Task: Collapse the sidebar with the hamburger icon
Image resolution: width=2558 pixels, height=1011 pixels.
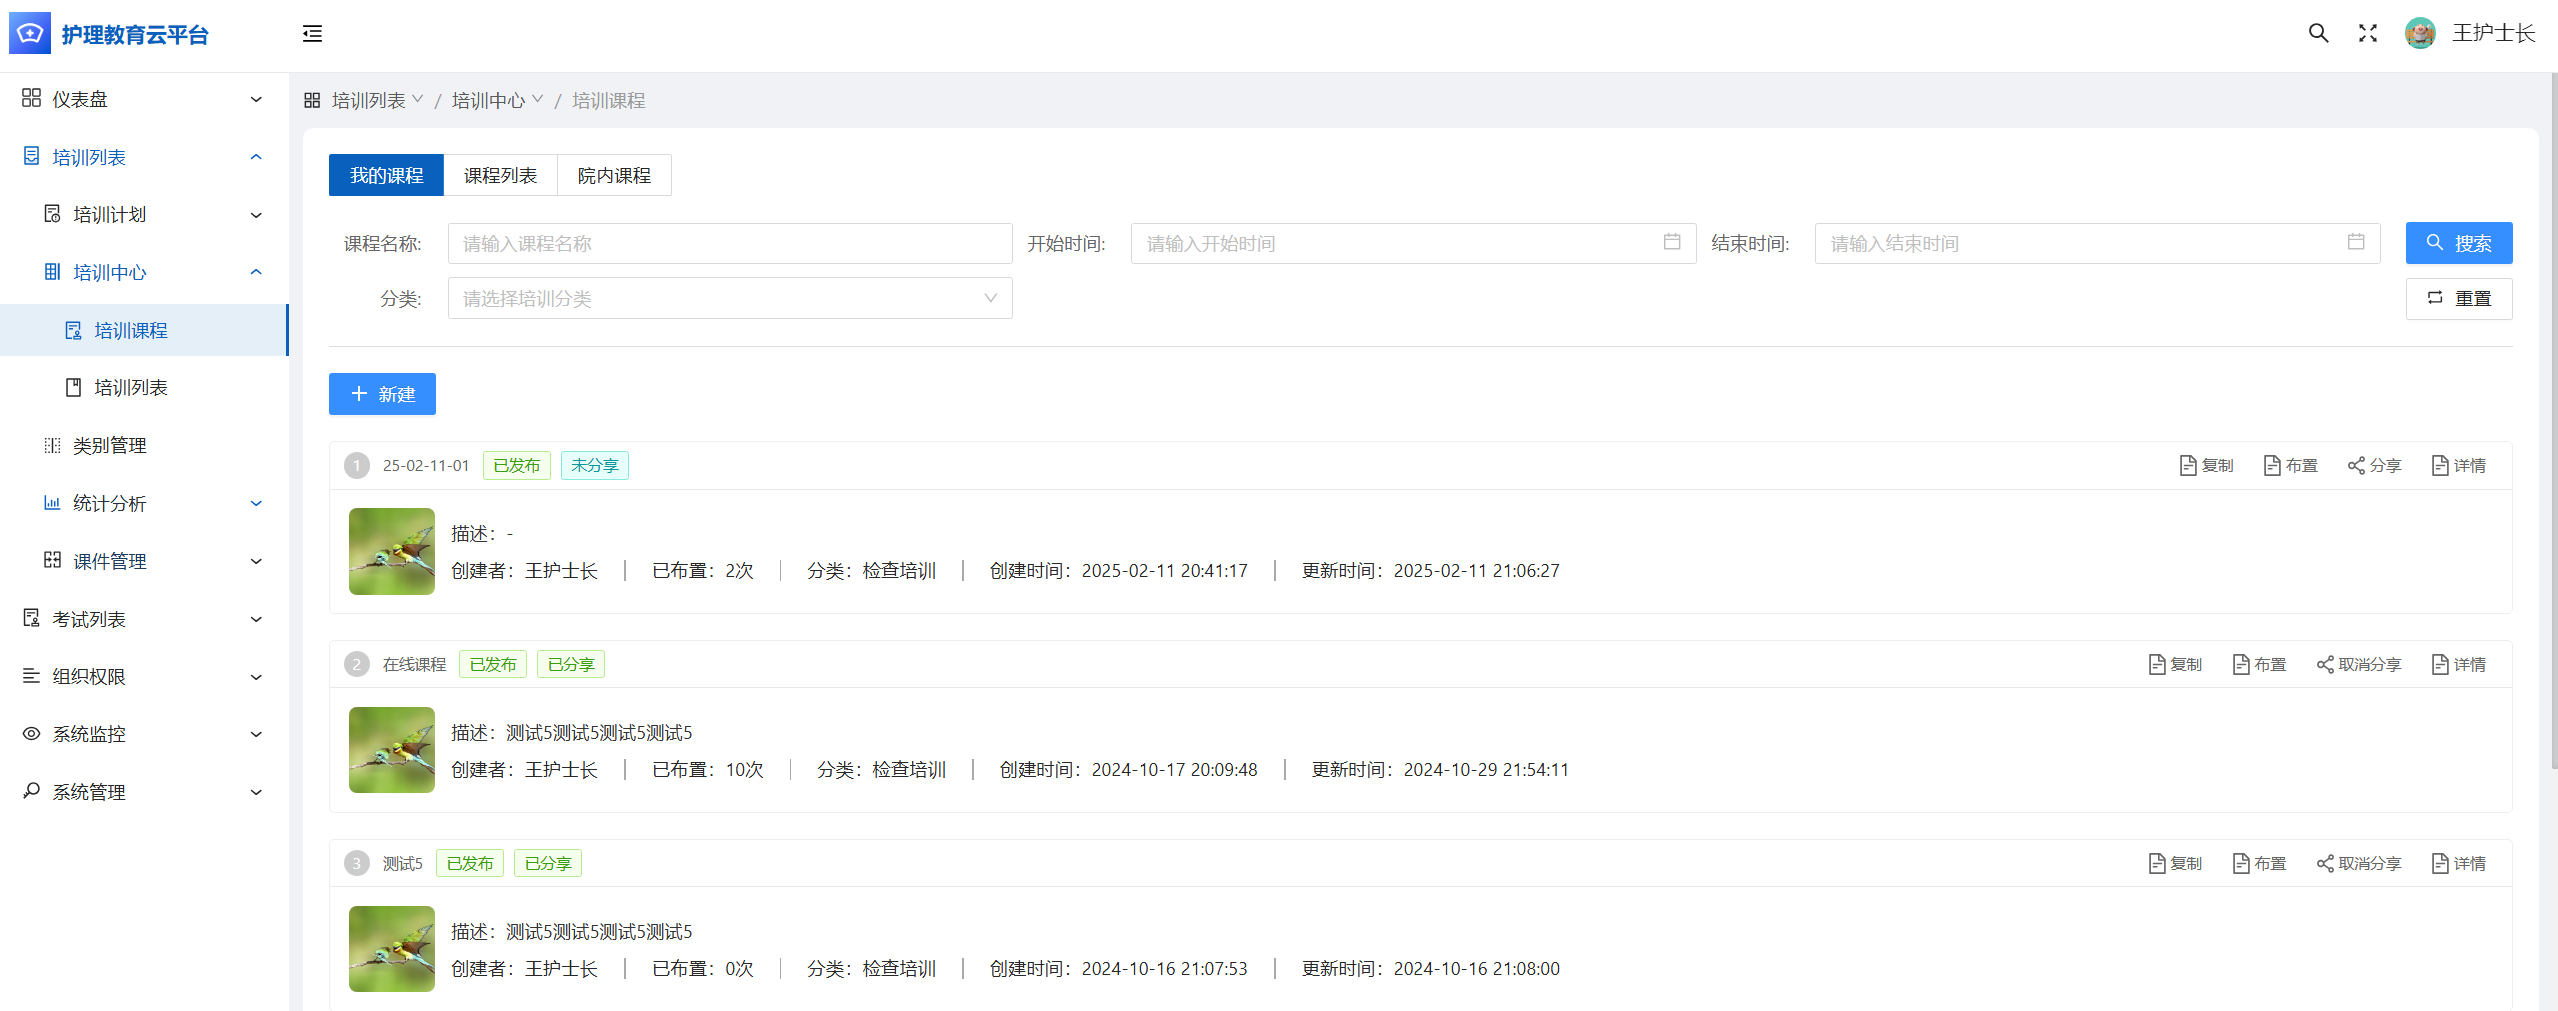Action: (312, 34)
